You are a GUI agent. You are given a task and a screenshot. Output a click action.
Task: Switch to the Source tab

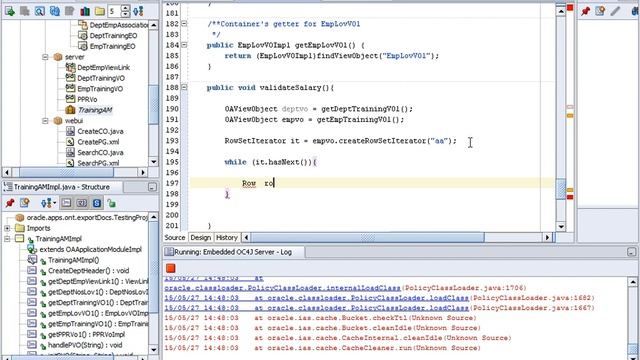(x=175, y=238)
